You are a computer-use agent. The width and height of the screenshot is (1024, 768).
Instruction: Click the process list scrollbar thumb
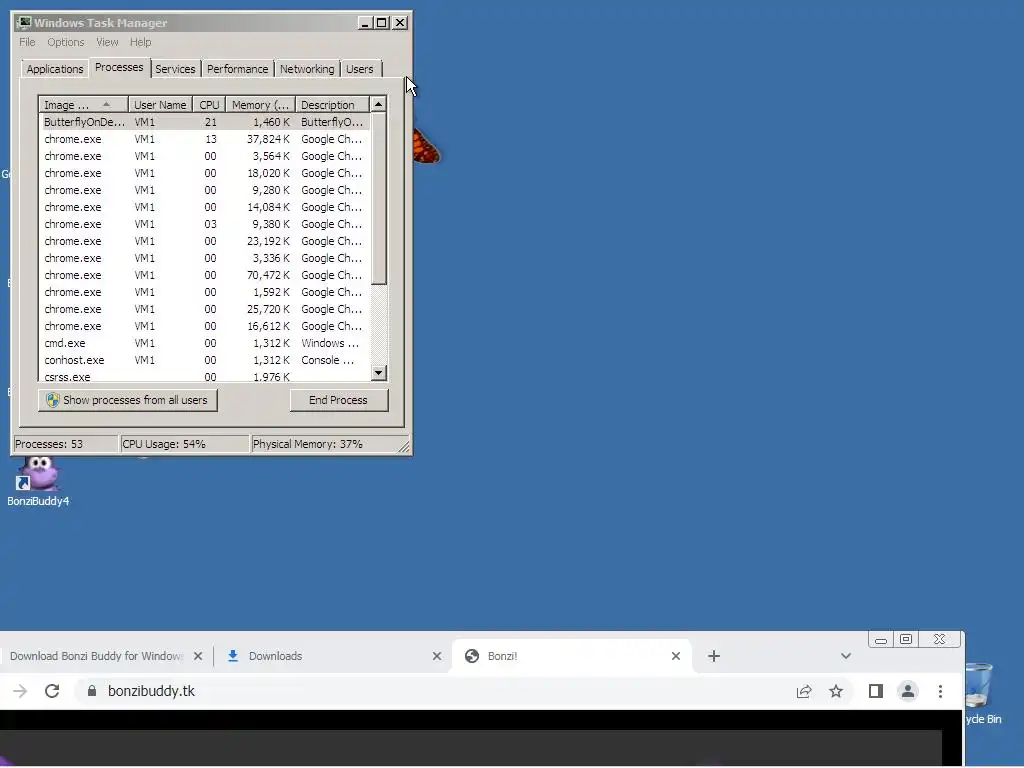(379, 199)
